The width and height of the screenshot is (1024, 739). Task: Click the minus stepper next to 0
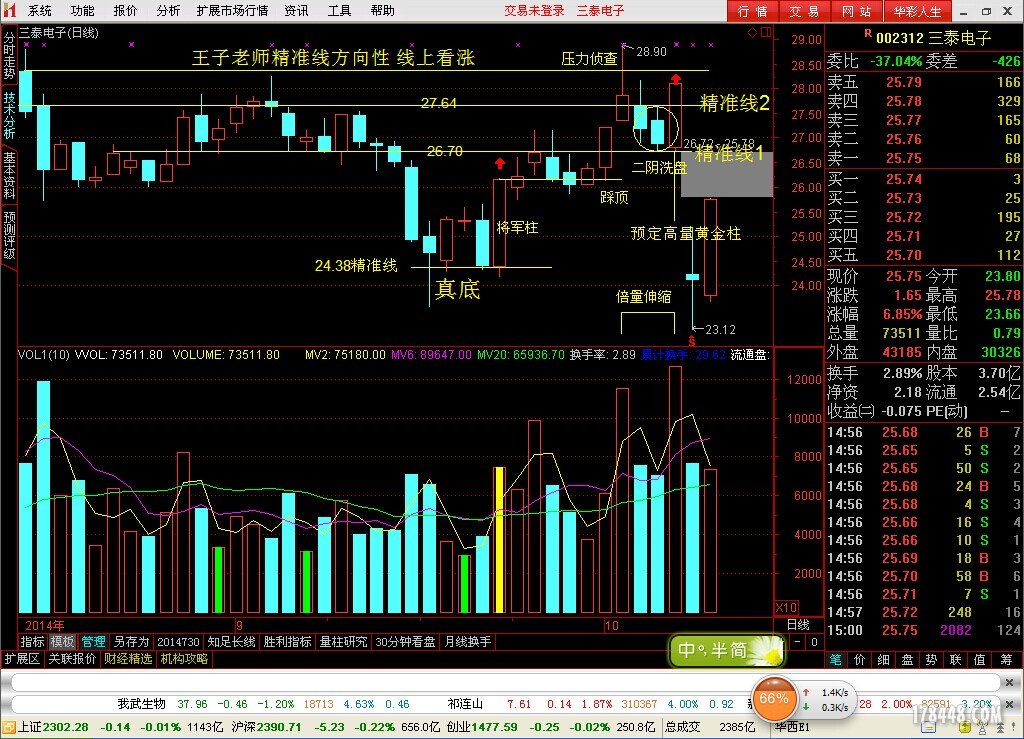(x=797, y=642)
